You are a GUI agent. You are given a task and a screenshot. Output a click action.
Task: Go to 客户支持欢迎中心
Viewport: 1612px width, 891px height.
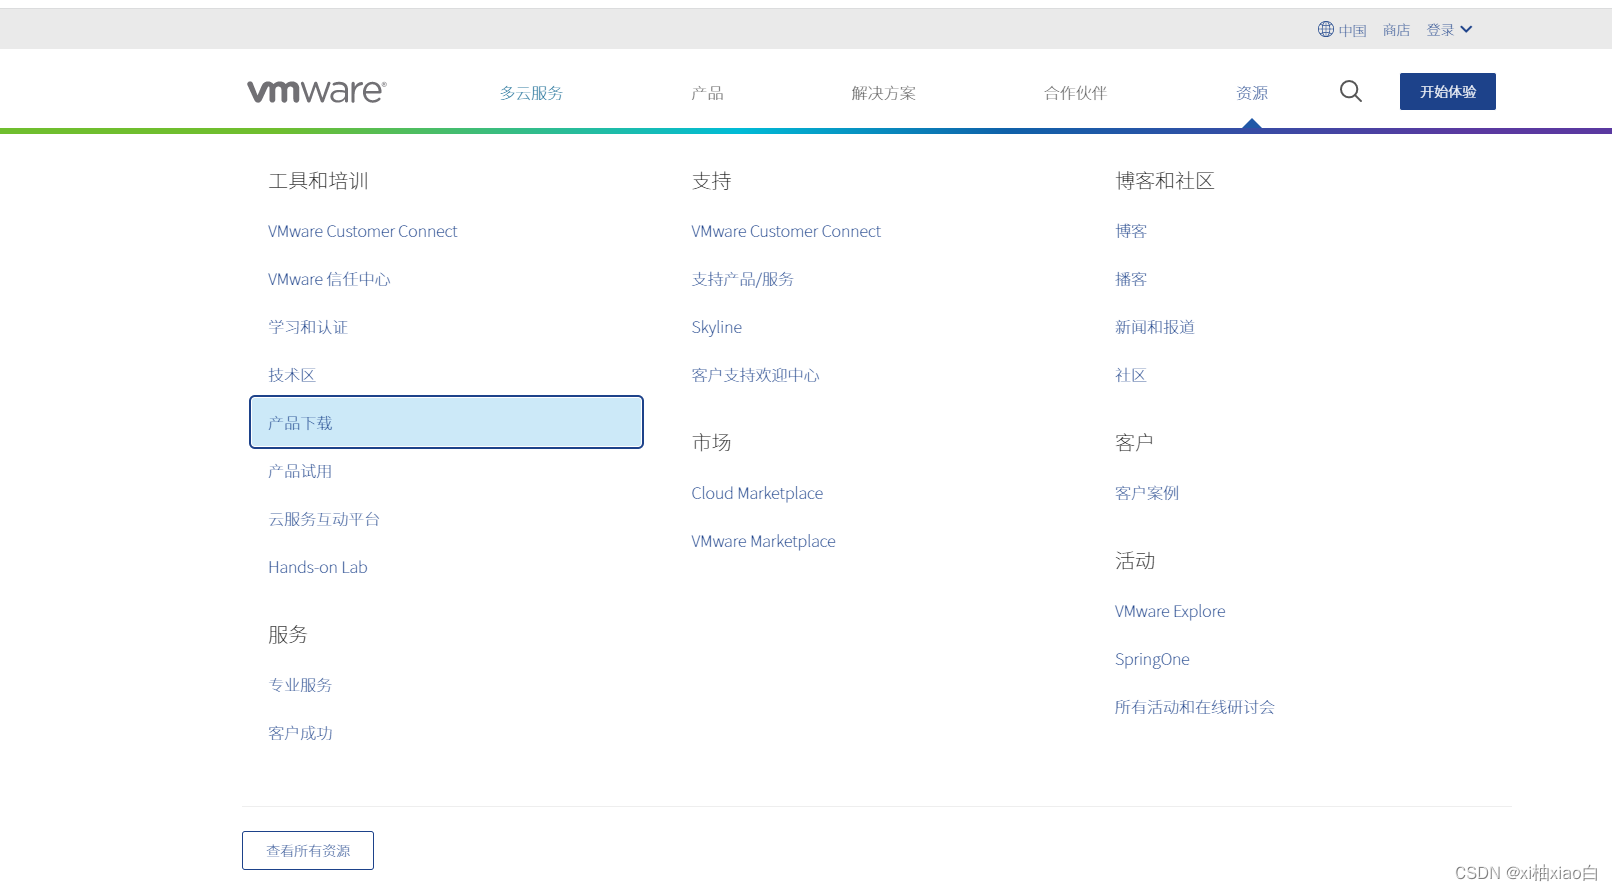point(756,375)
